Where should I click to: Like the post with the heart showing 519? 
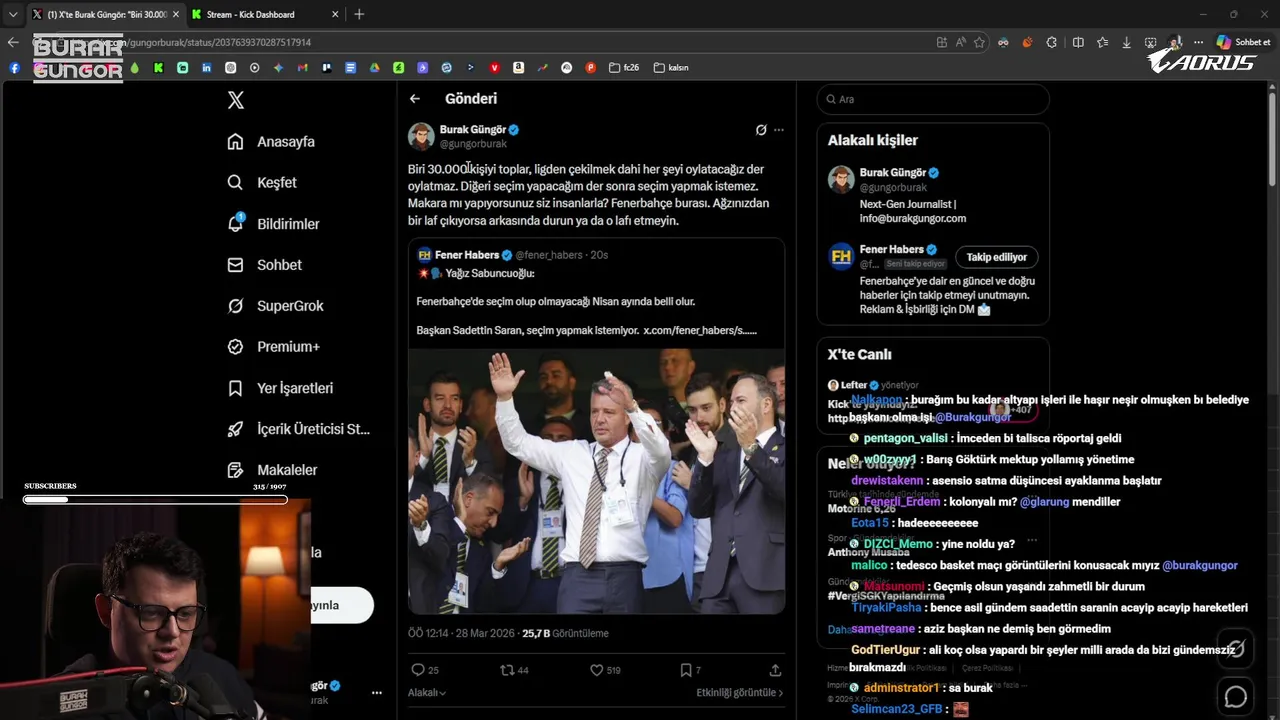596,670
